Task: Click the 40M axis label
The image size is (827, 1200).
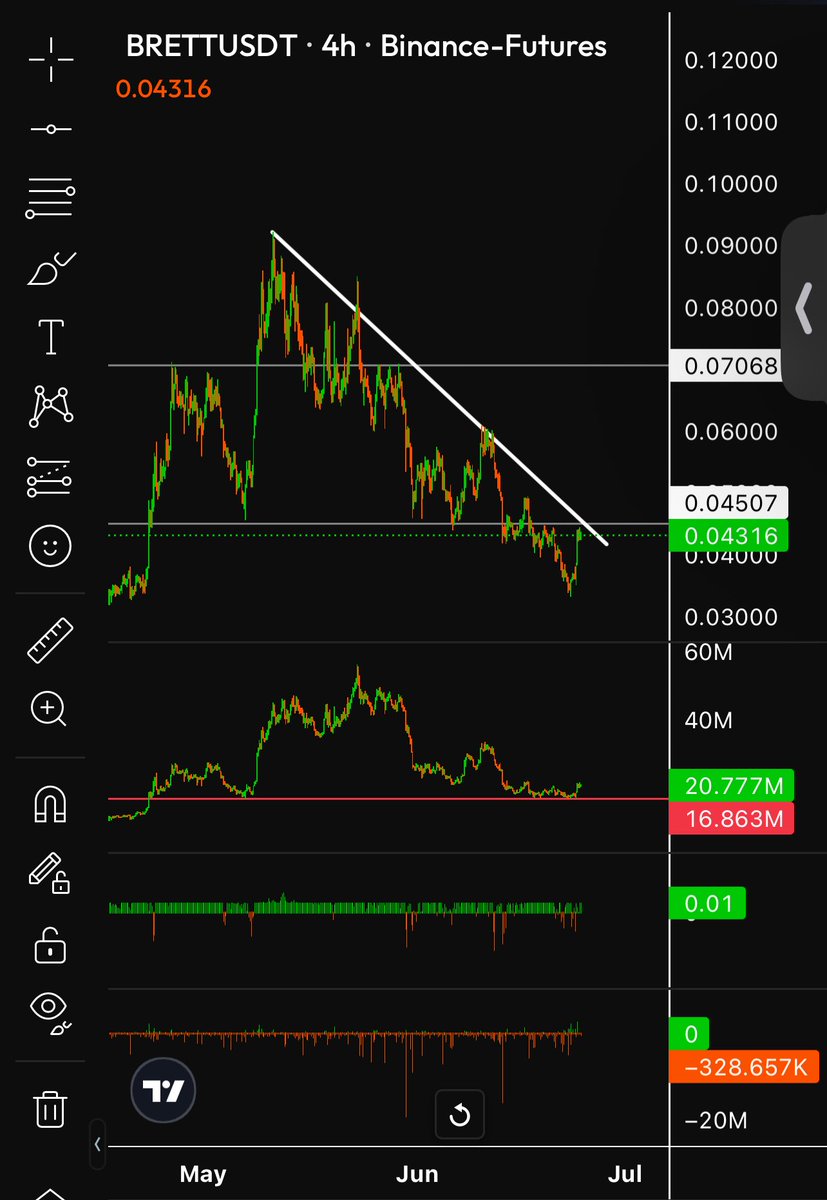Action: tap(709, 720)
